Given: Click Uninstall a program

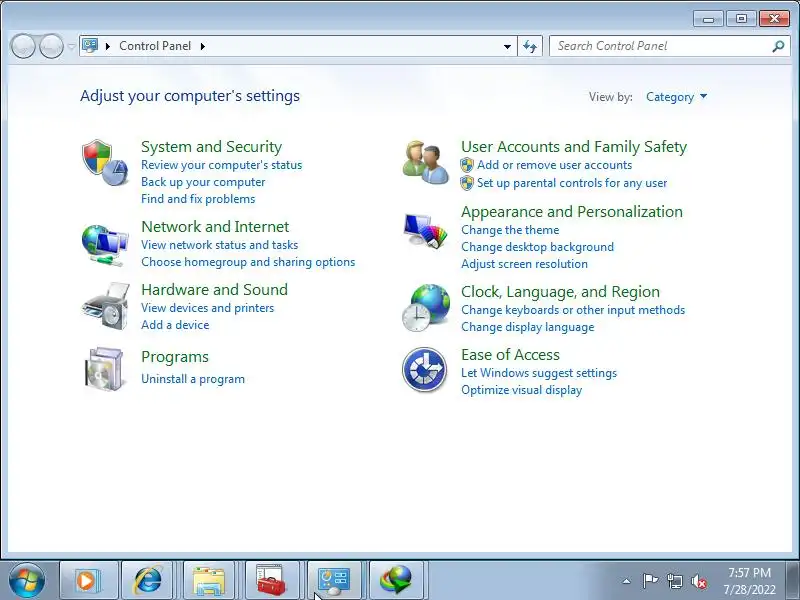Looking at the screenshot, I should click(x=193, y=379).
